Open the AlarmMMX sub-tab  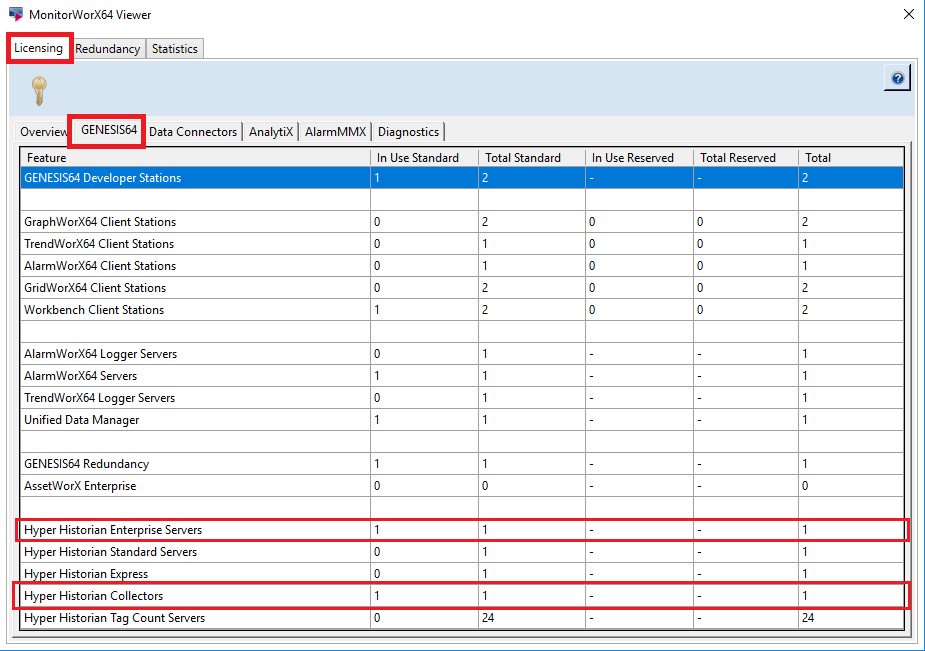[335, 131]
